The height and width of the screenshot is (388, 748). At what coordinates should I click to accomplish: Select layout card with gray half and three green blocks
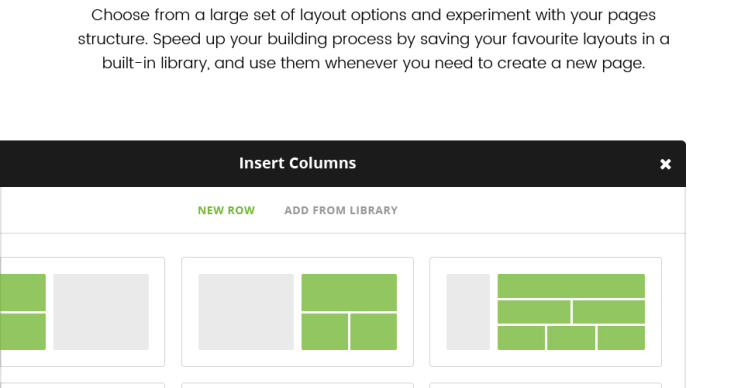point(297,312)
